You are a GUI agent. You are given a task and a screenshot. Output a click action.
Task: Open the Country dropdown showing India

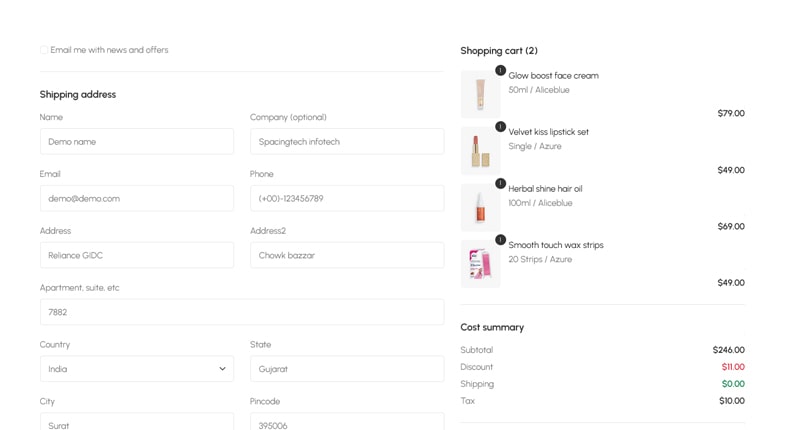pyautogui.click(x=136, y=369)
